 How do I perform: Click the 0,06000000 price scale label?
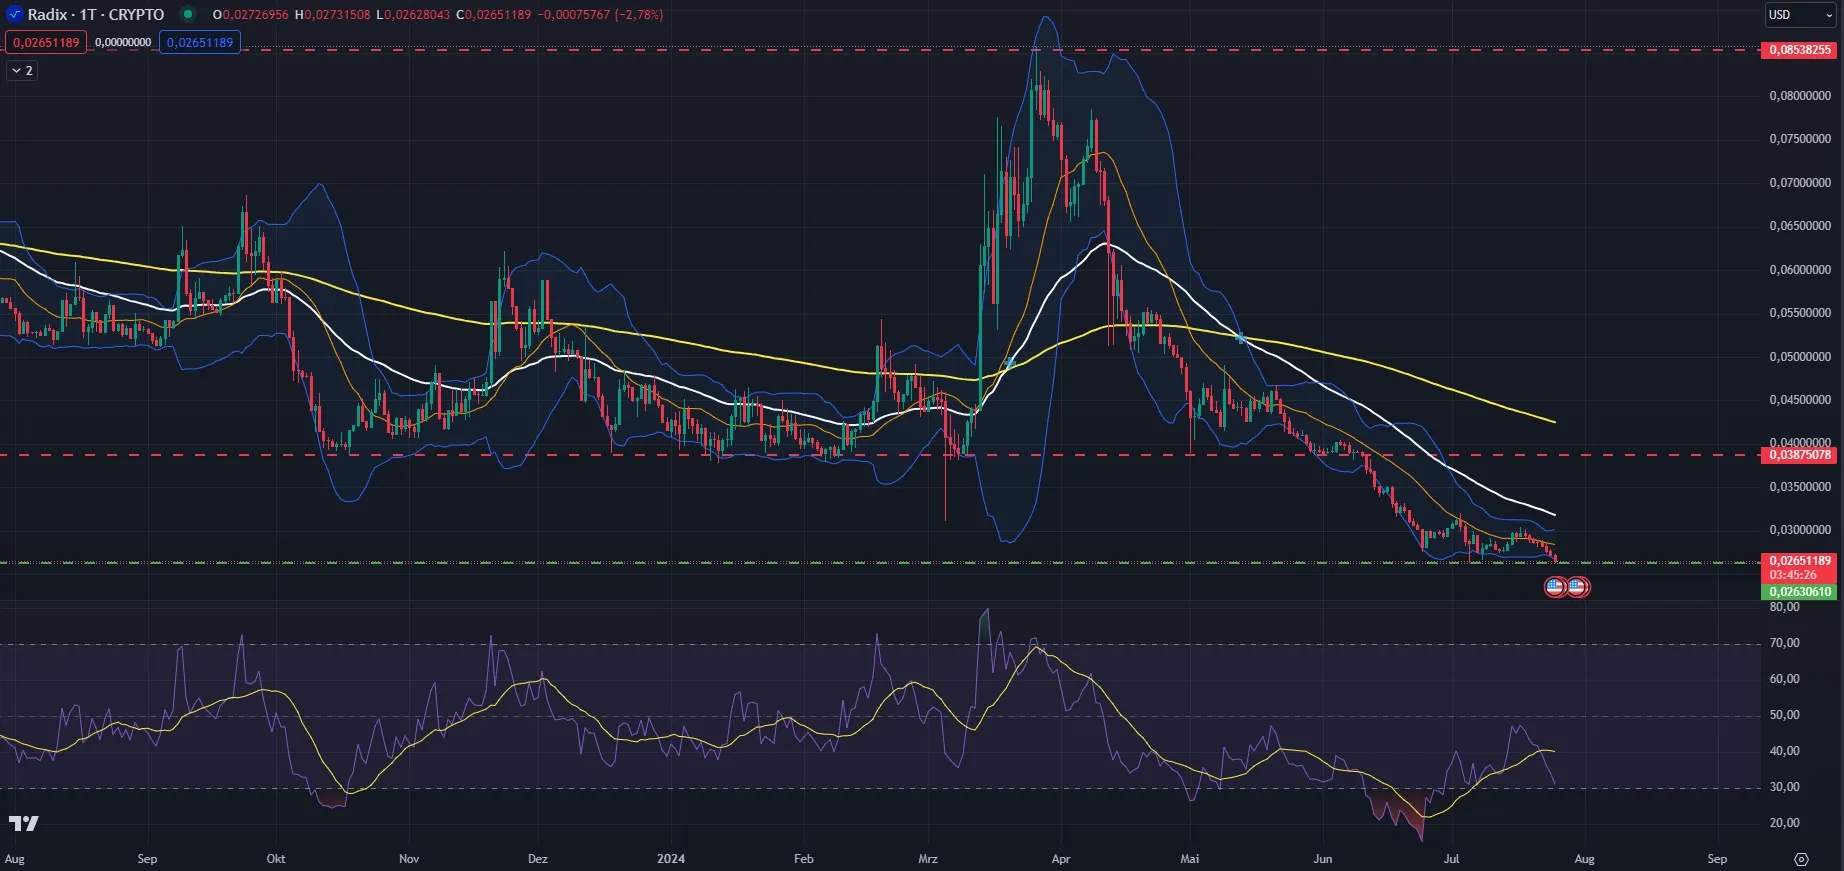tap(1800, 270)
